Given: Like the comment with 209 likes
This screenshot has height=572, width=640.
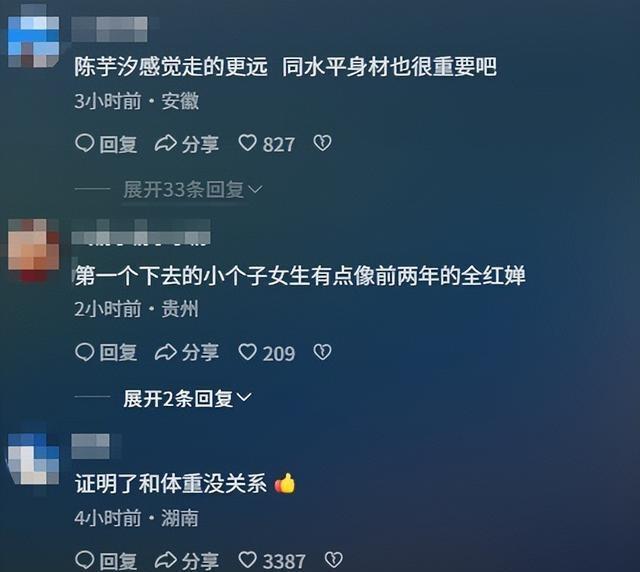Looking at the screenshot, I should [x=266, y=353].
